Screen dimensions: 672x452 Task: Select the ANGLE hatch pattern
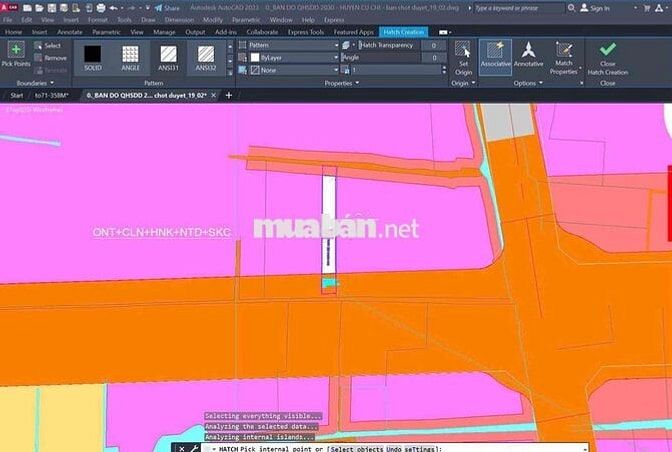point(130,58)
